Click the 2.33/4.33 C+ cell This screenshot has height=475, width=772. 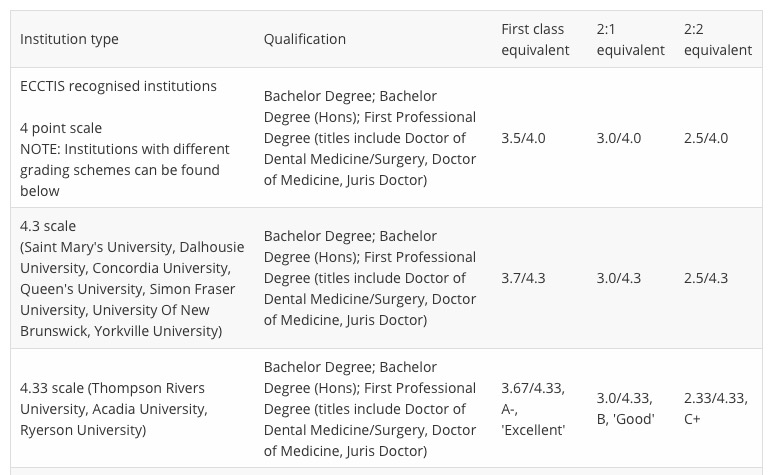pos(715,409)
